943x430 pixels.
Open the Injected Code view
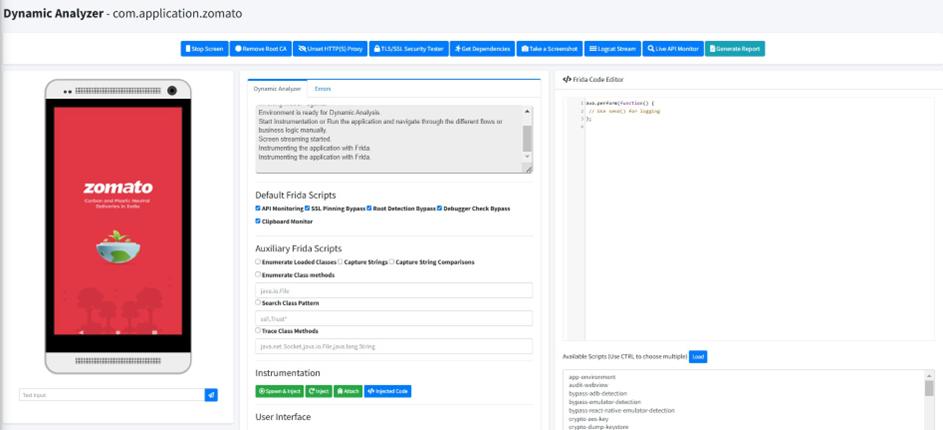387,392
